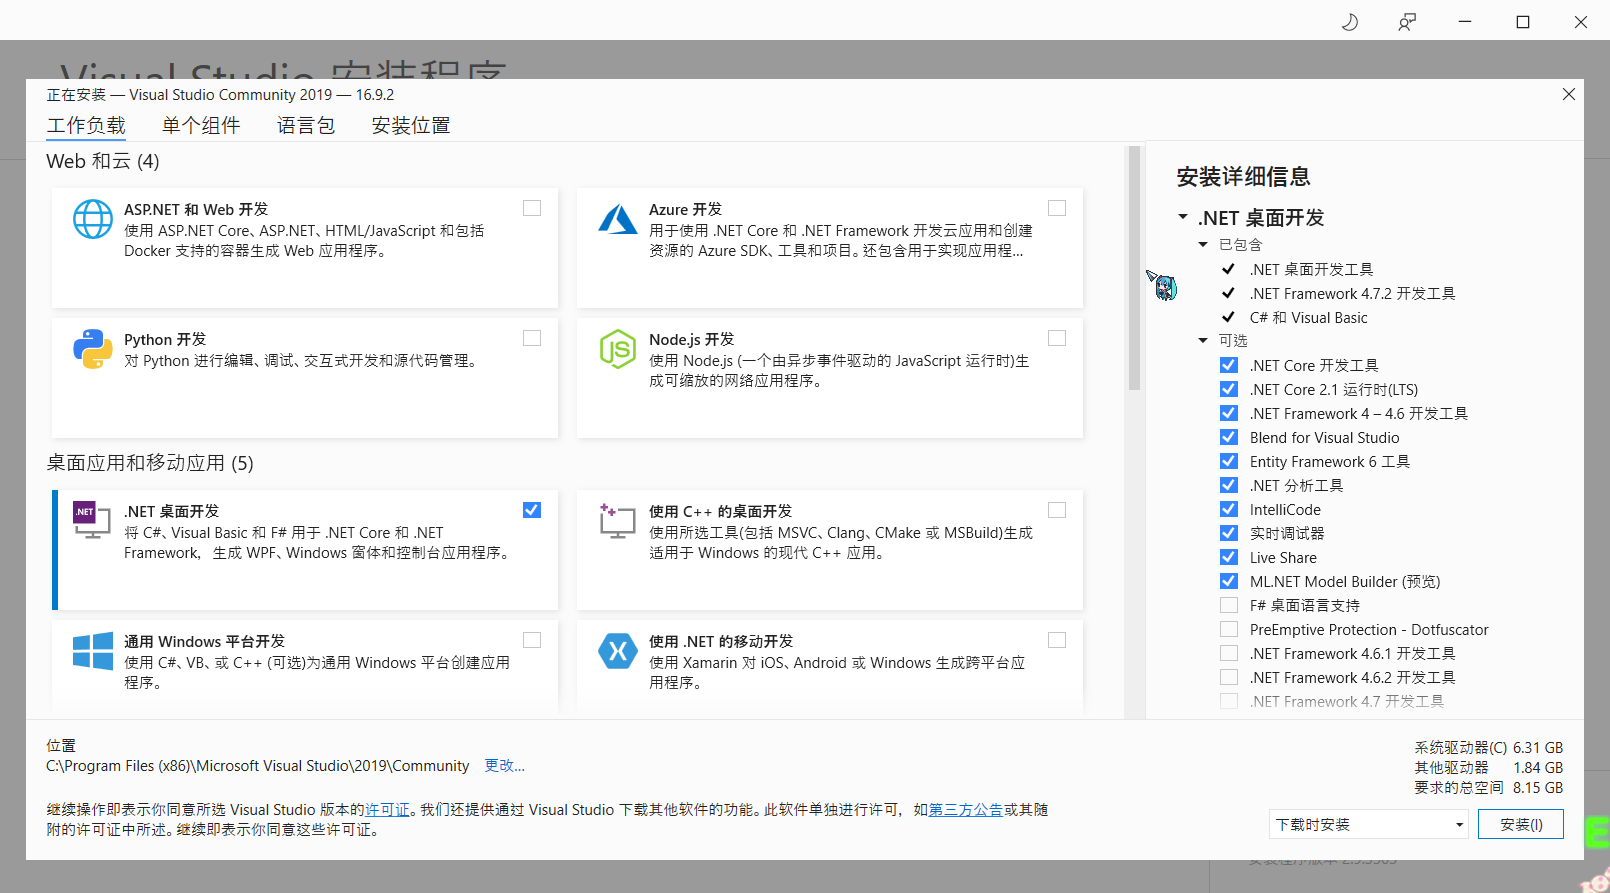Screen dimensions: 1610x893
Task: Switch to the 安装位置 tab
Action: pyautogui.click(x=411, y=125)
